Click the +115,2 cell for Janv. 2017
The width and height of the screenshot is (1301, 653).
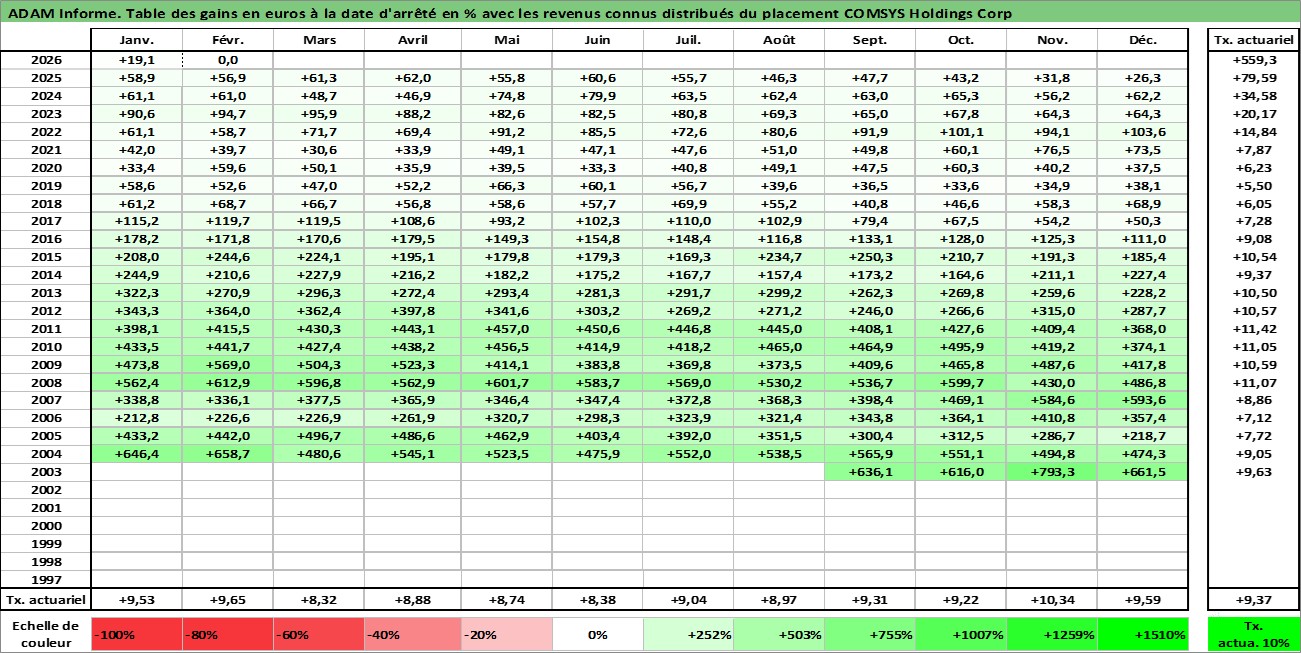136,221
